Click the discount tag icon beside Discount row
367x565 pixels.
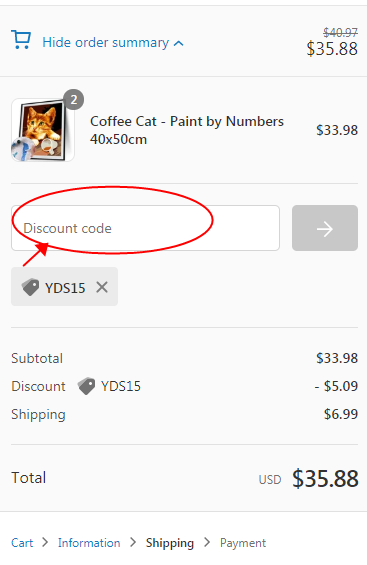(x=86, y=386)
